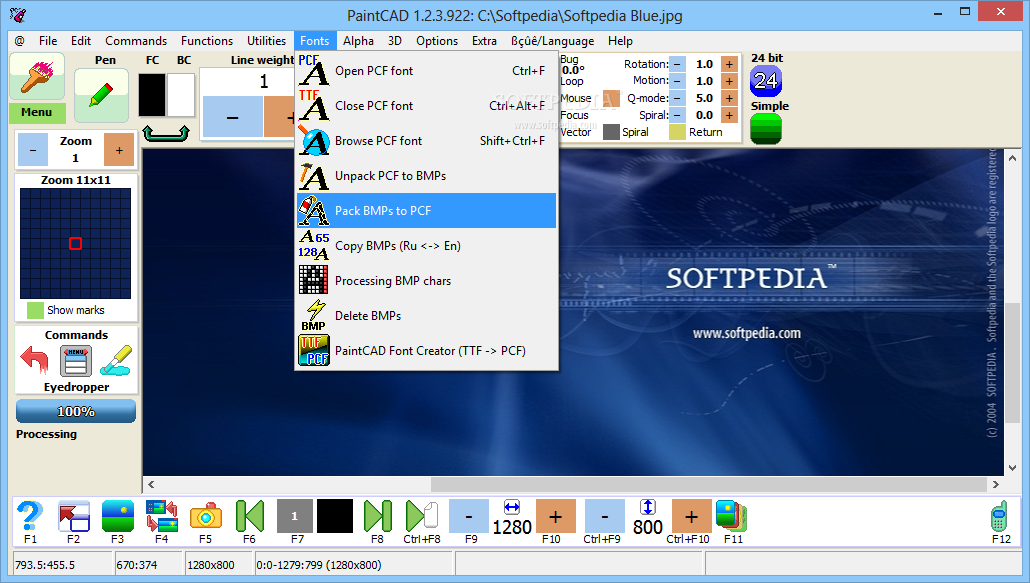Viewport: 1030px width, 583px height.
Task: Open the File menu
Action: 48,41
